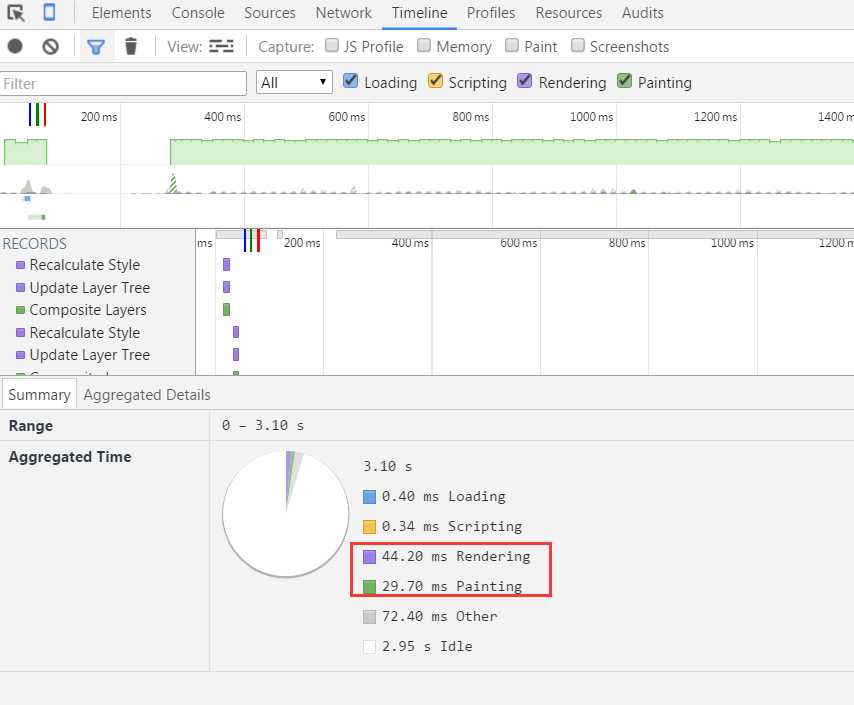Enable the Paint capture checkbox
This screenshot has width=854, height=705.
pos(511,45)
